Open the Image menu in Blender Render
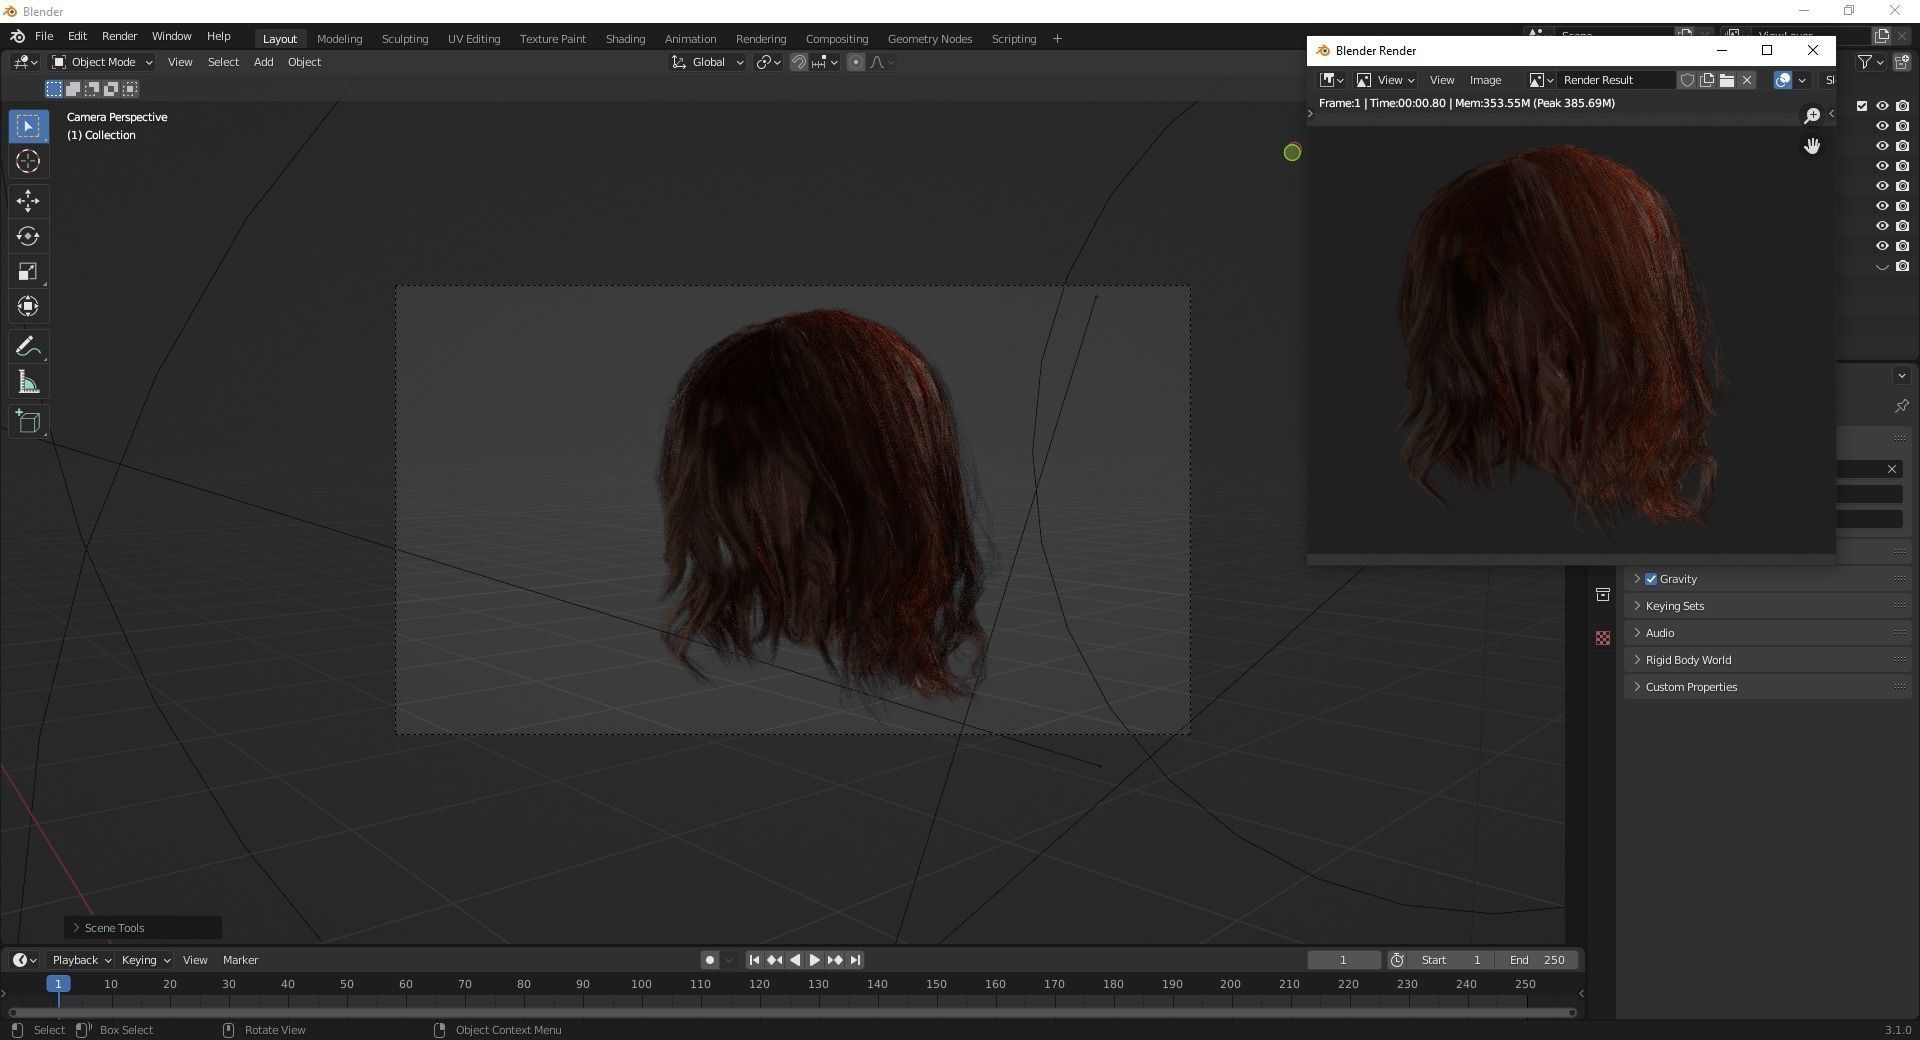This screenshot has height=1040, width=1920. pos(1485,80)
